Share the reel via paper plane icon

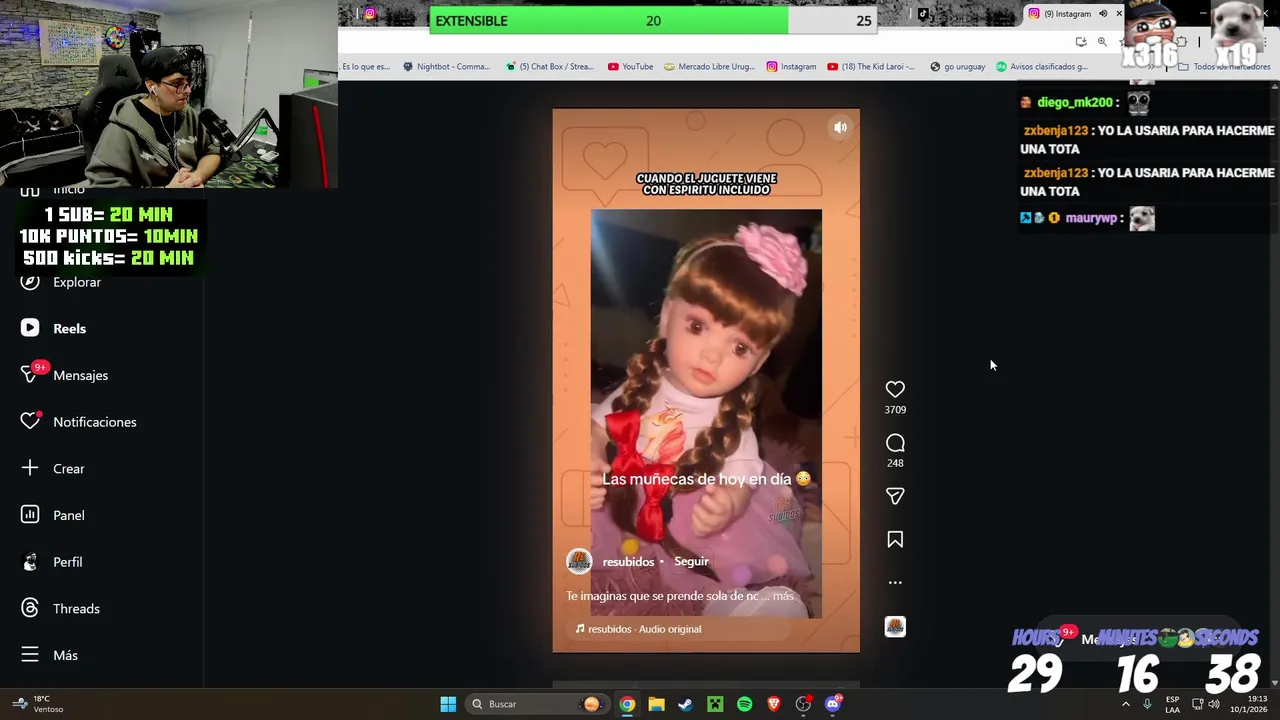895,496
